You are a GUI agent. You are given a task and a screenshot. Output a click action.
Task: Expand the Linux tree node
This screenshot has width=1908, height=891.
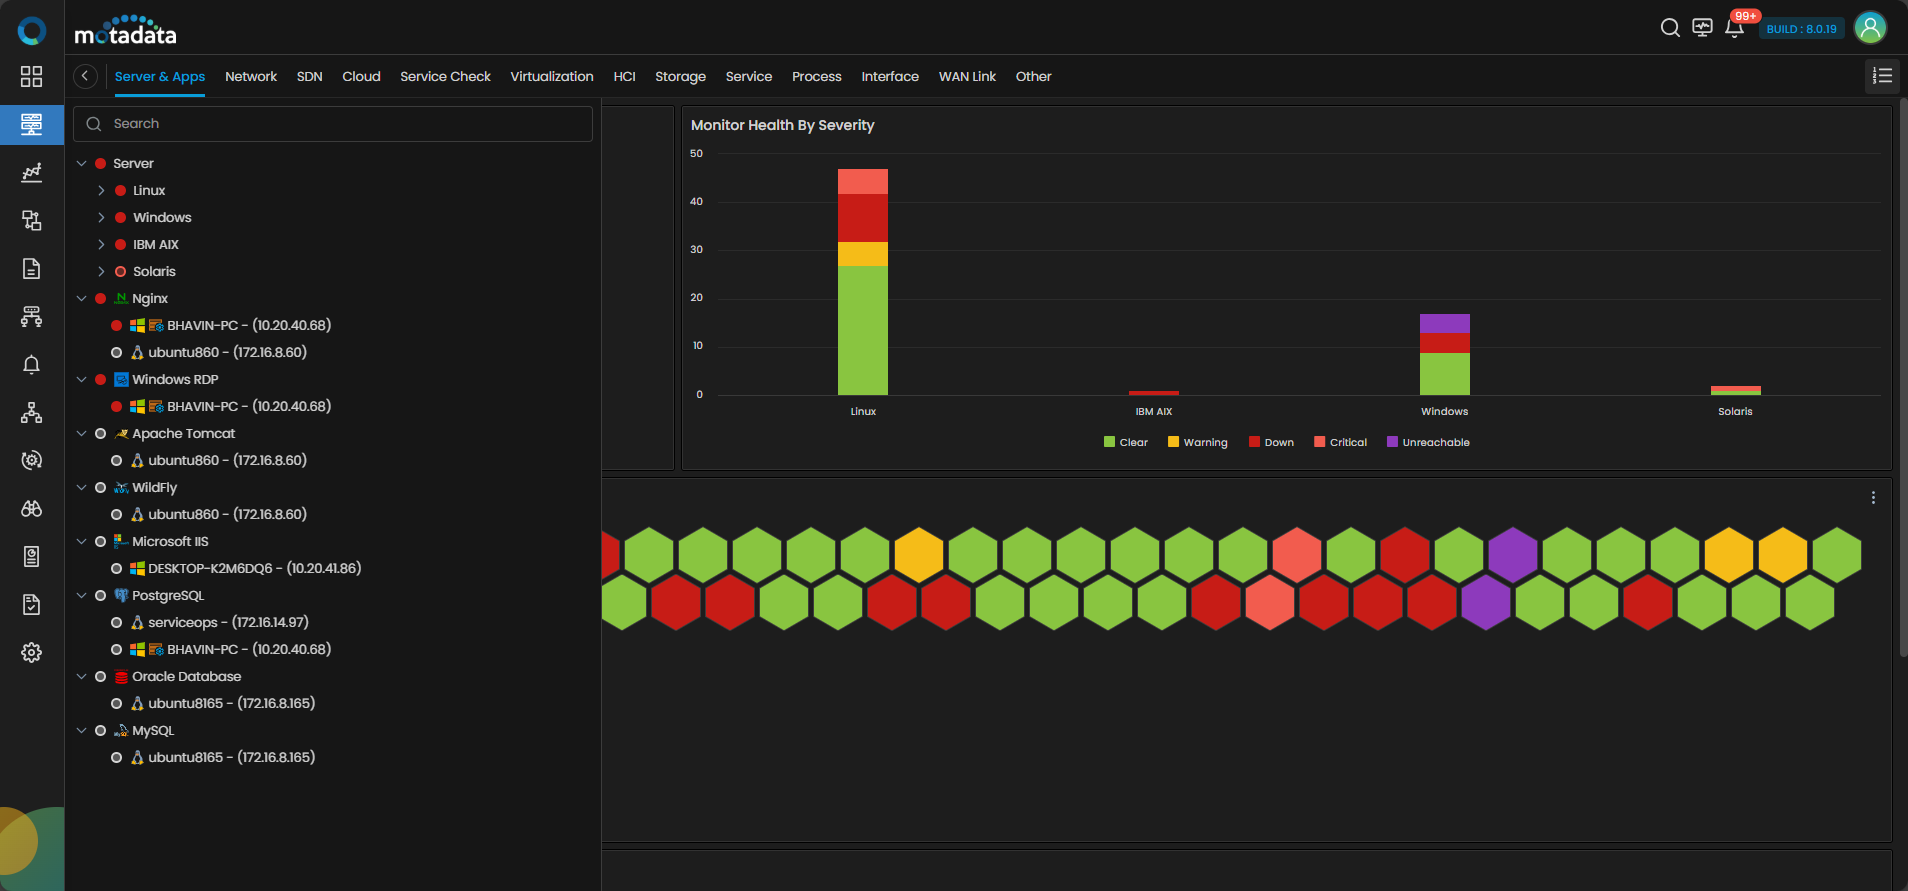point(101,190)
